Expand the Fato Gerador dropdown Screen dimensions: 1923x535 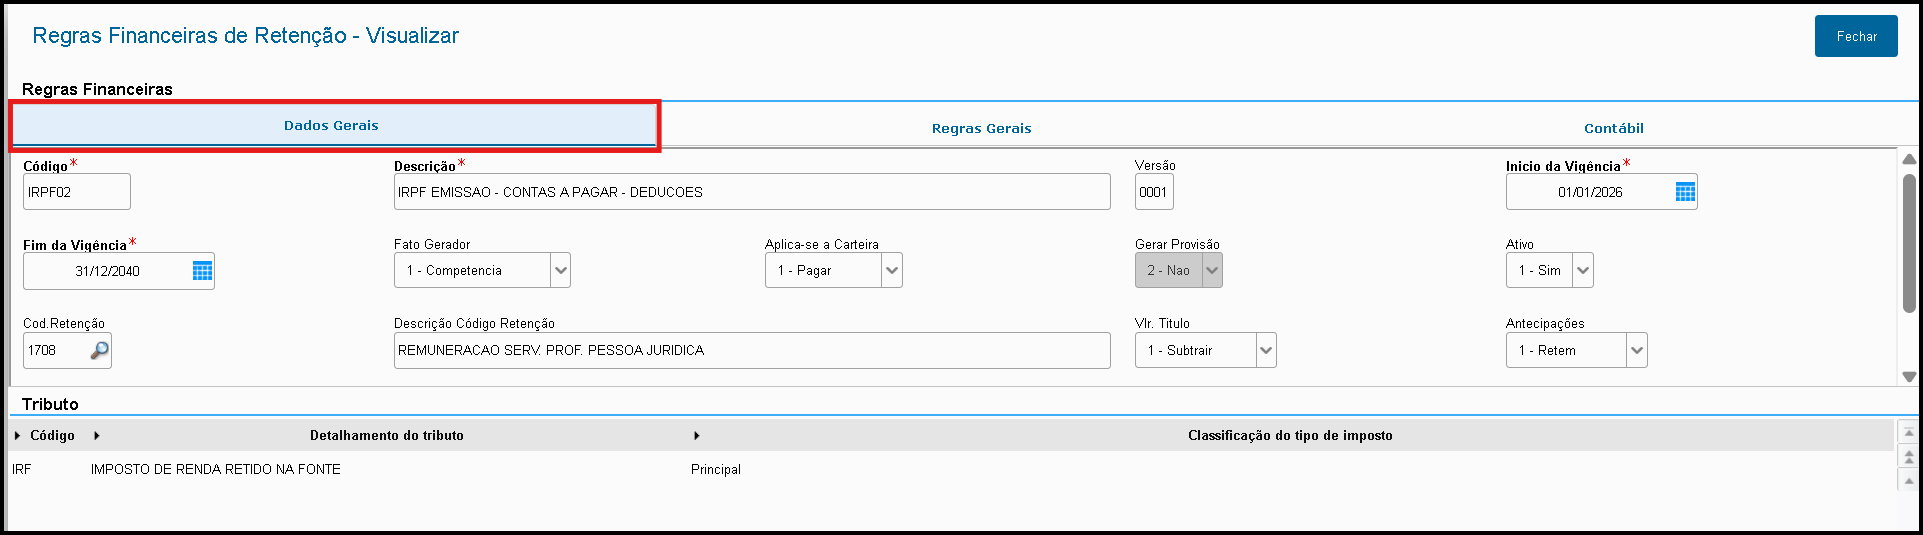pyautogui.click(x=560, y=270)
